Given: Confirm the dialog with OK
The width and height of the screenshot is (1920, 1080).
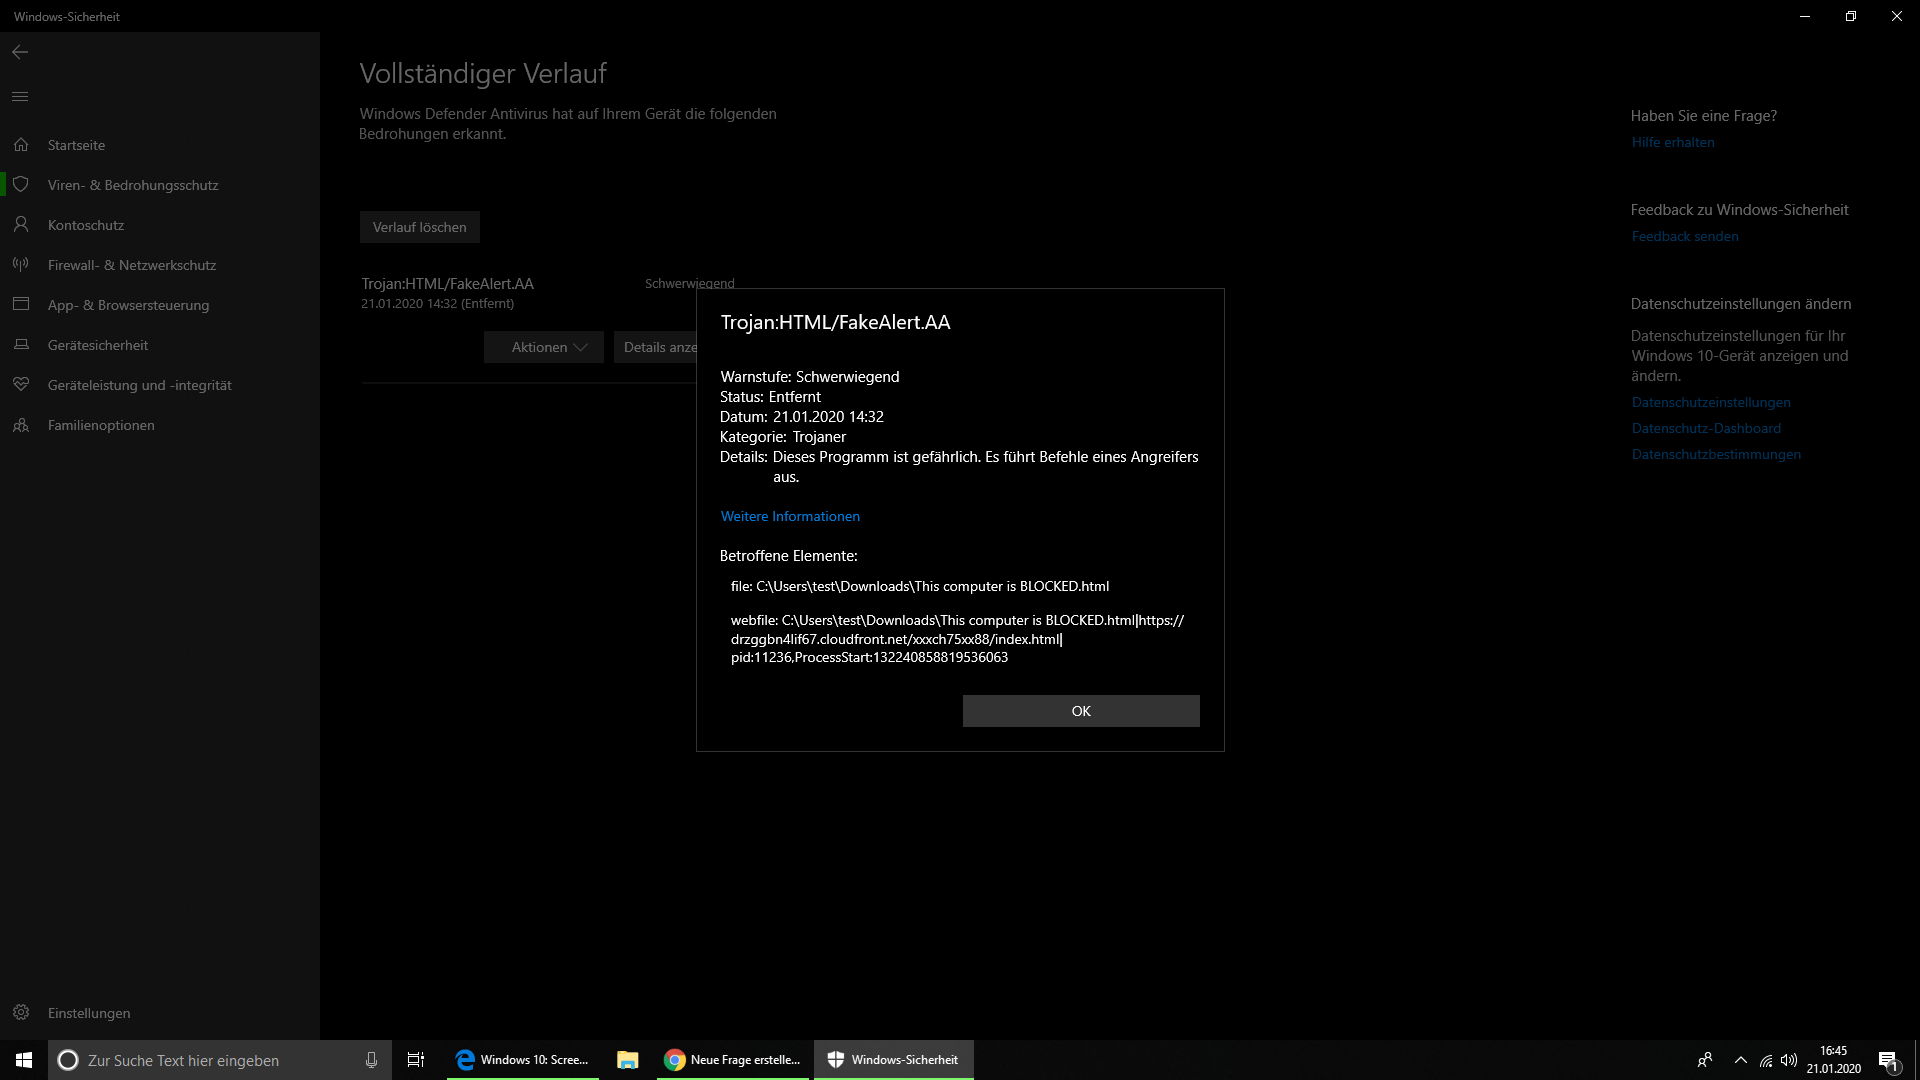Looking at the screenshot, I should (x=1081, y=711).
